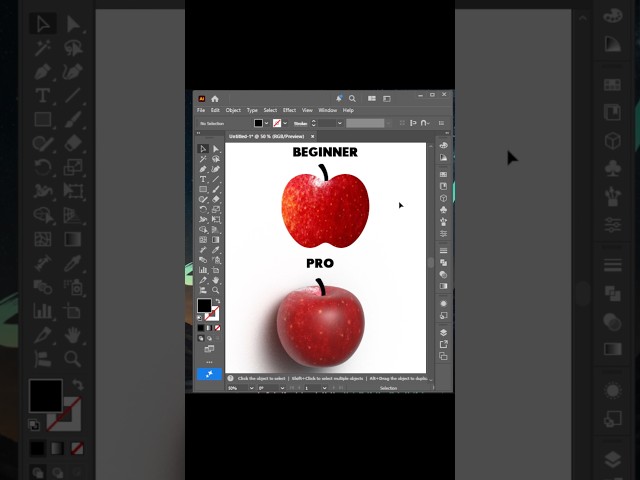Select the Column Graph tool
The width and height of the screenshot is (640, 480).
tap(203, 270)
